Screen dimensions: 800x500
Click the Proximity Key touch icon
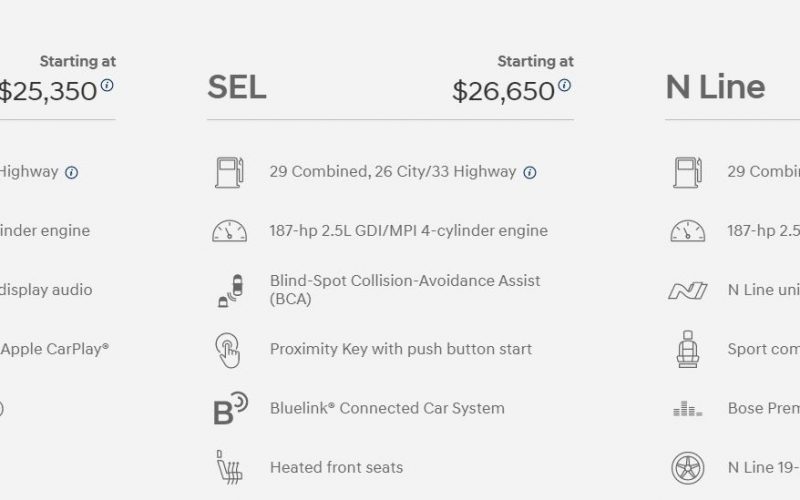(228, 350)
